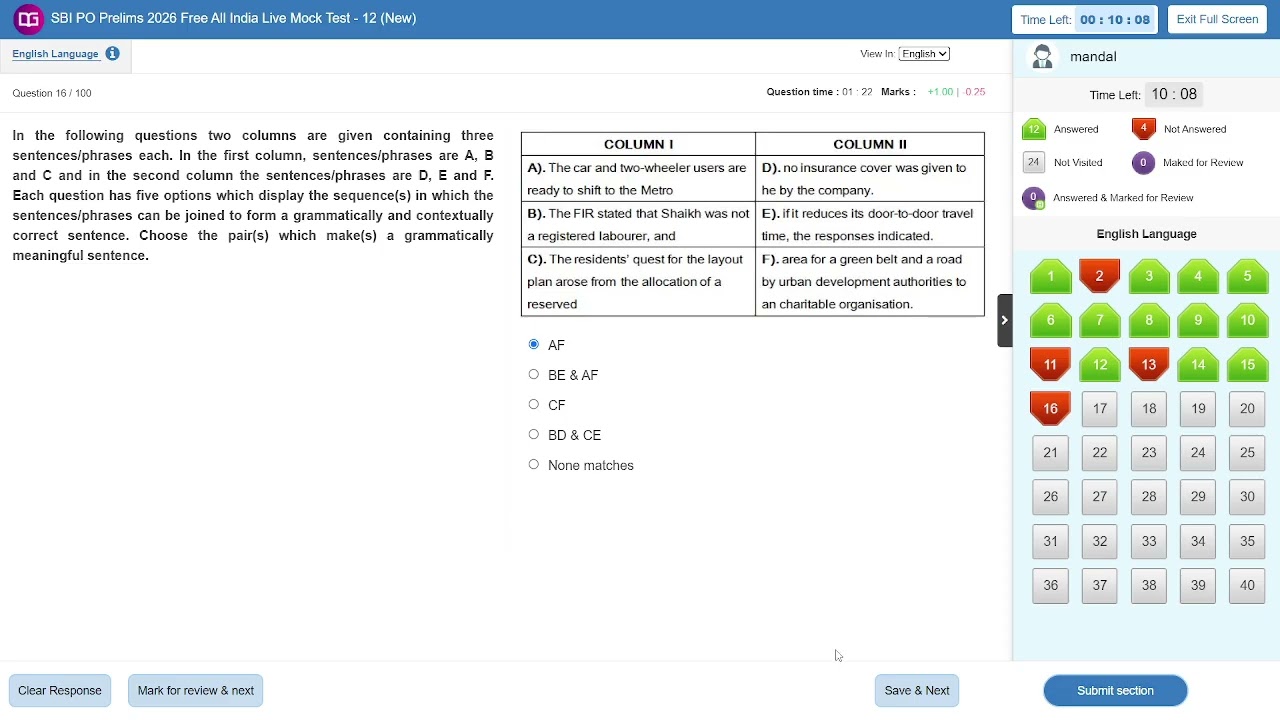Viewport: 1280px width, 720px height.
Task: Go to question 15
Action: pos(1247,365)
